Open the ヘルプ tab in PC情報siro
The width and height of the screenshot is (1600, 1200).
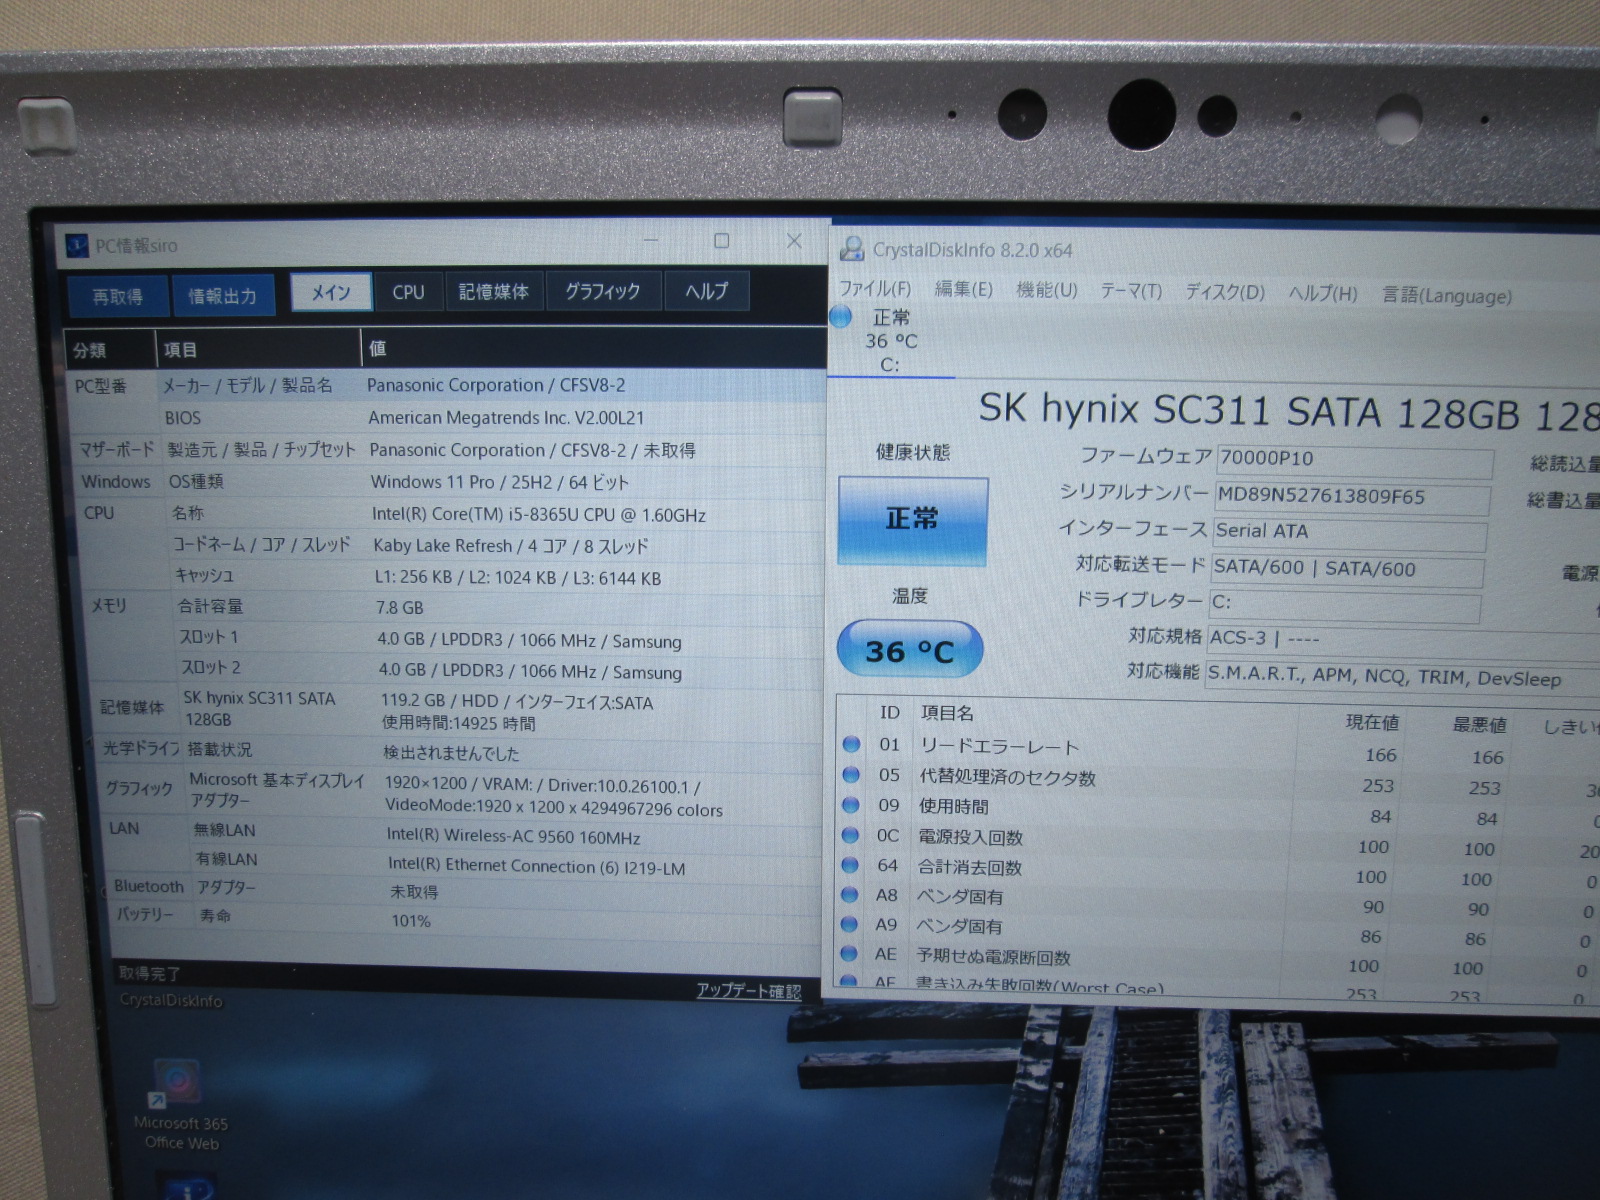[706, 291]
